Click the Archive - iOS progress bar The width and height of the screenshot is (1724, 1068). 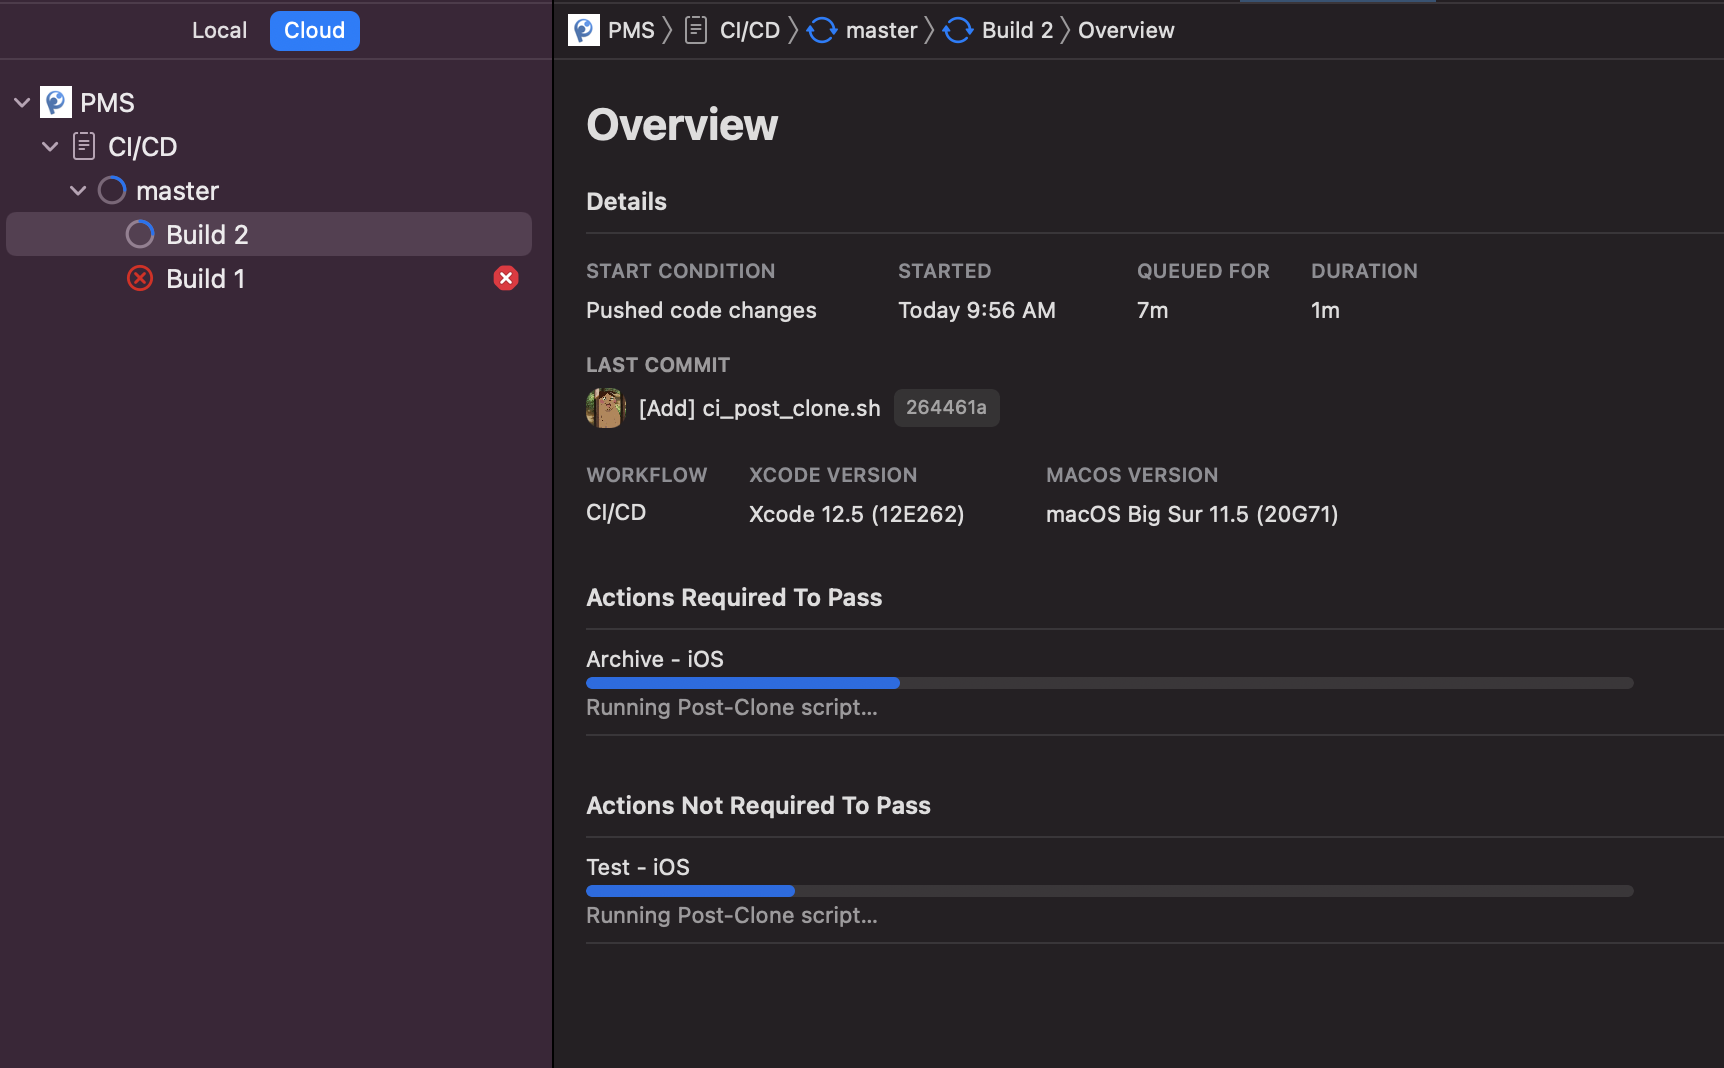(1110, 683)
